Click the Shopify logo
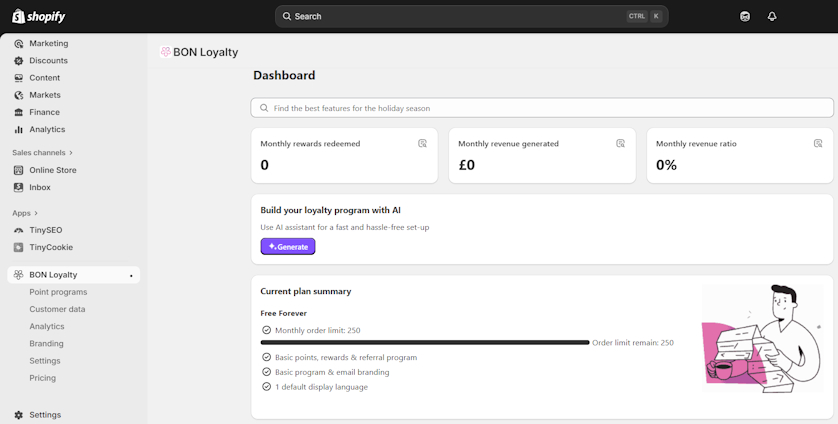The height and width of the screenshot is (424, 838). point(38,17)
